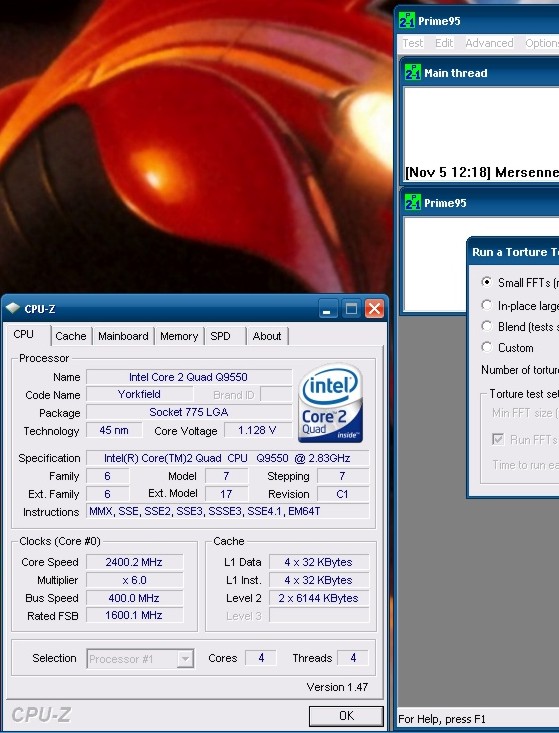This screenshot has height=733, width=559.
Task: Select the CPU tab in CPU-Z
Action: pyautogui.click(x=23, y=335)
